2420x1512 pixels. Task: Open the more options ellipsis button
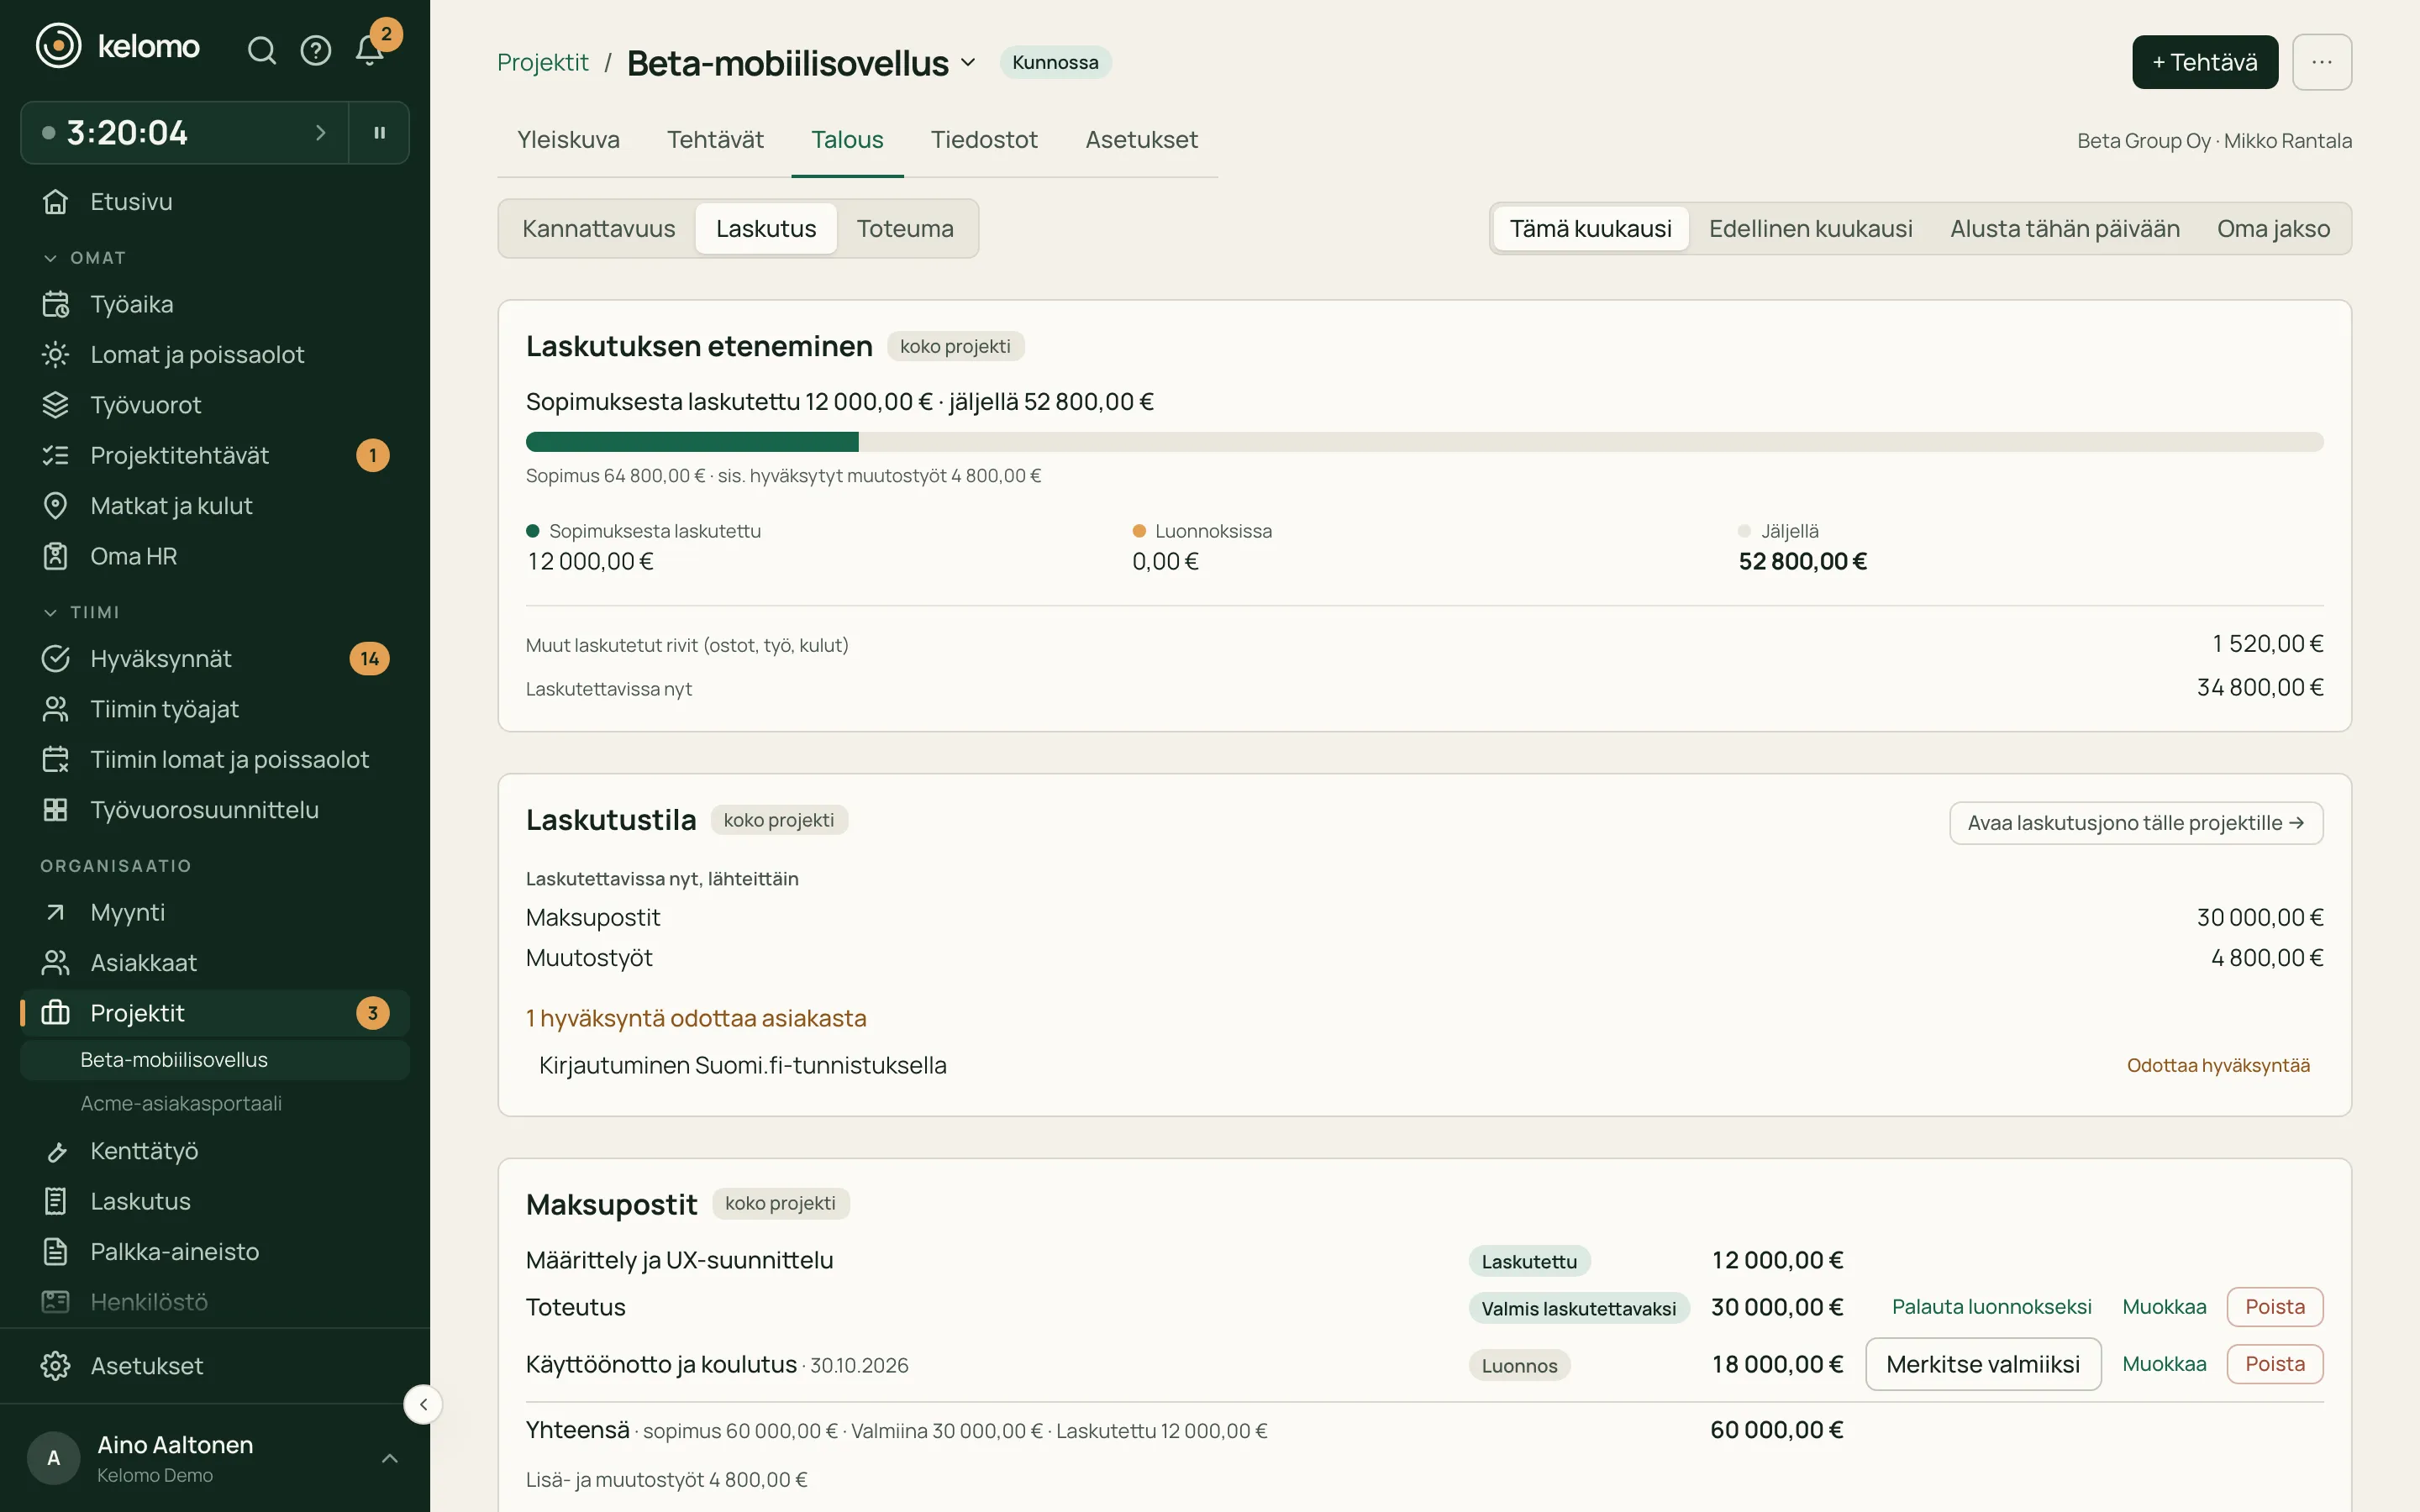(x=2322, y=62)
